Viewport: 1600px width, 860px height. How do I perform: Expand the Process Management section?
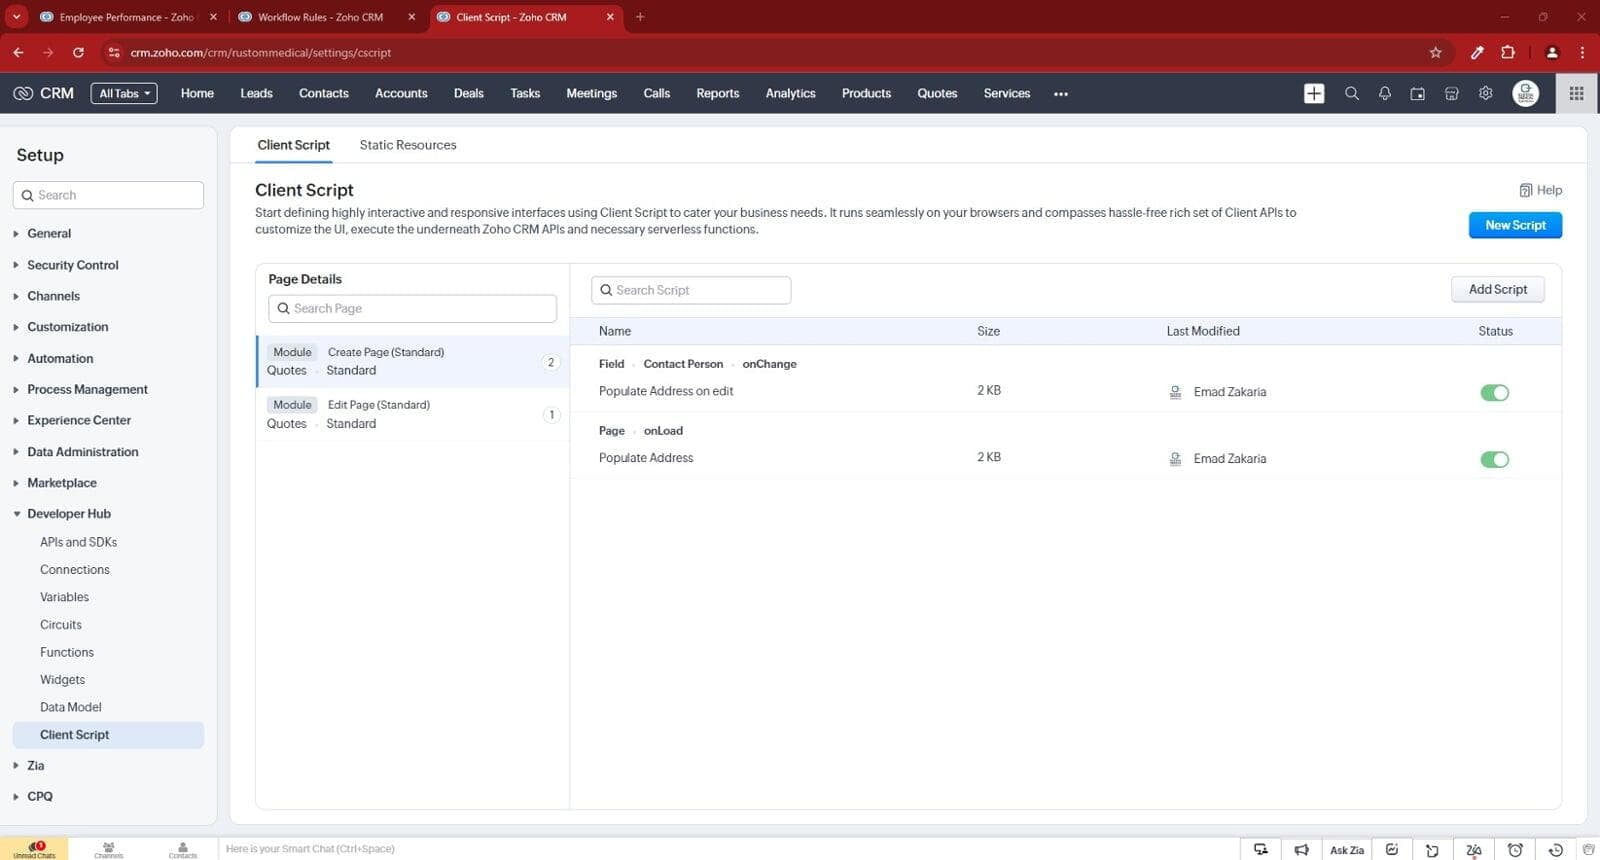tap(87, 389)
